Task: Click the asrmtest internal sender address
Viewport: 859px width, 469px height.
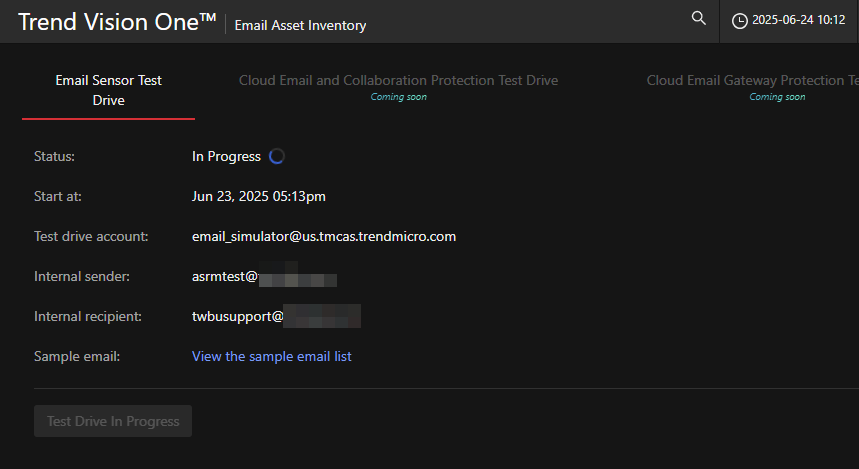Action: [264, 276]
